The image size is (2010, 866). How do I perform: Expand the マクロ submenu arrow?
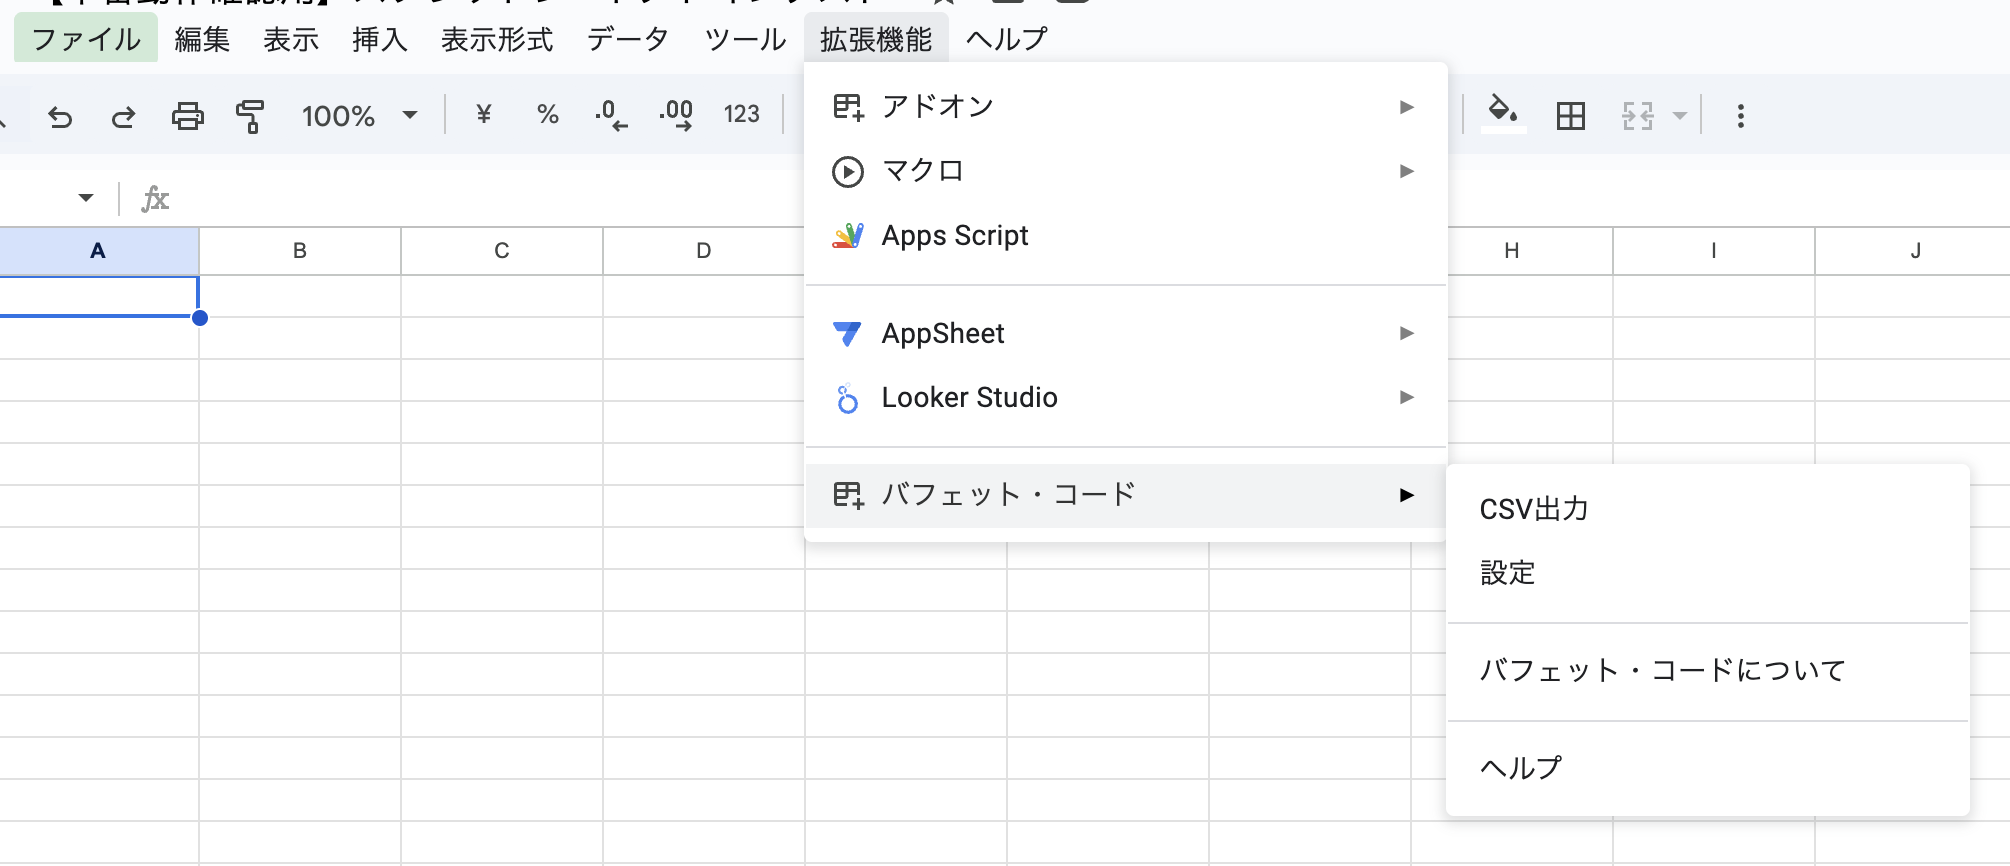[1407, 171]
